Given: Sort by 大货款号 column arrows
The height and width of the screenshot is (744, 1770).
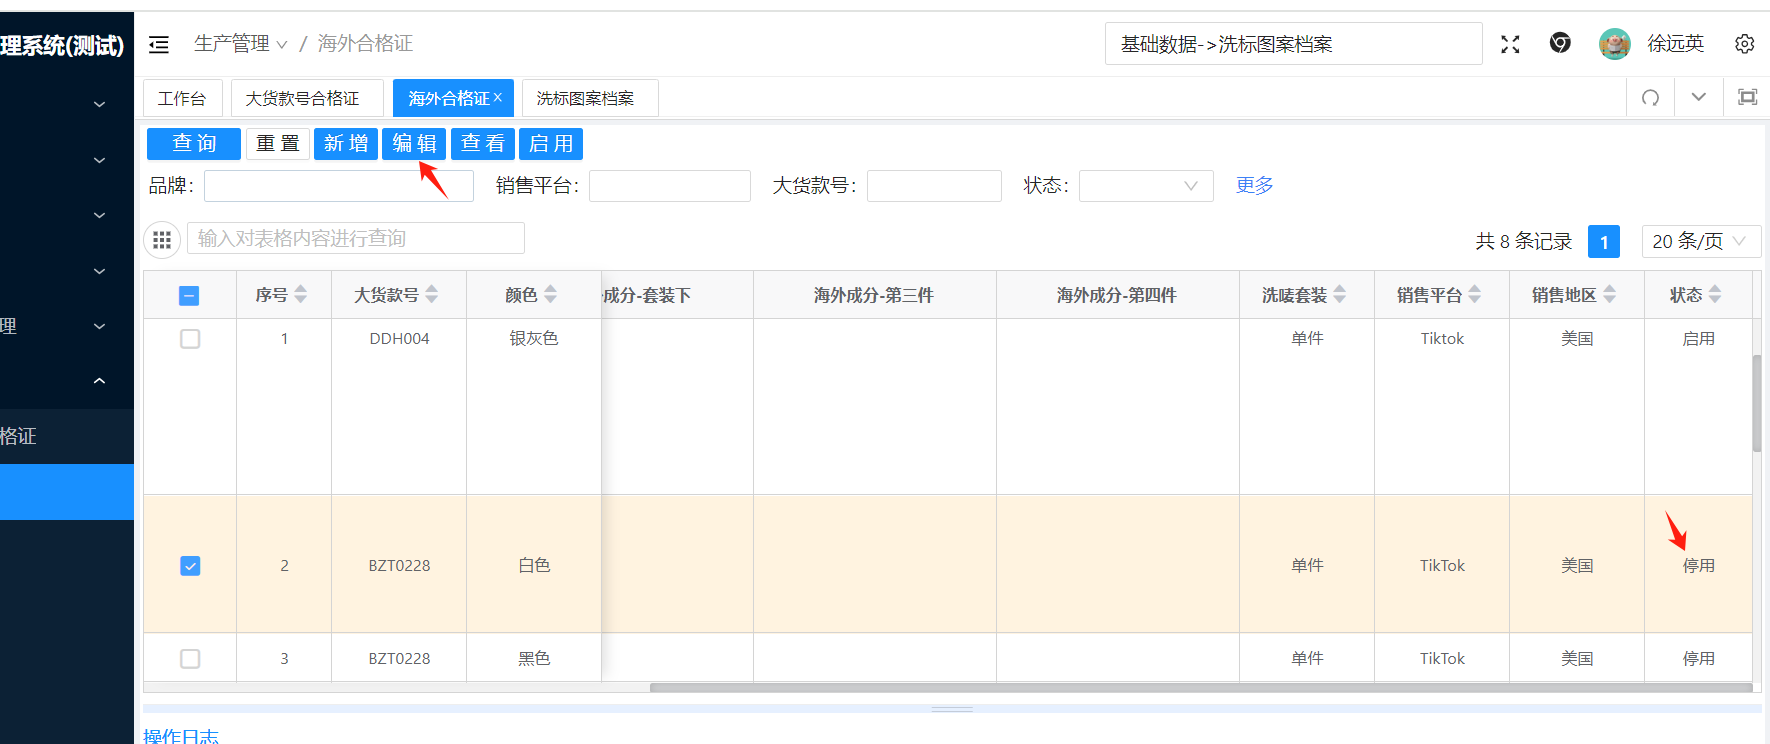Looking at the screenshot, I should (x=432, y=295).
